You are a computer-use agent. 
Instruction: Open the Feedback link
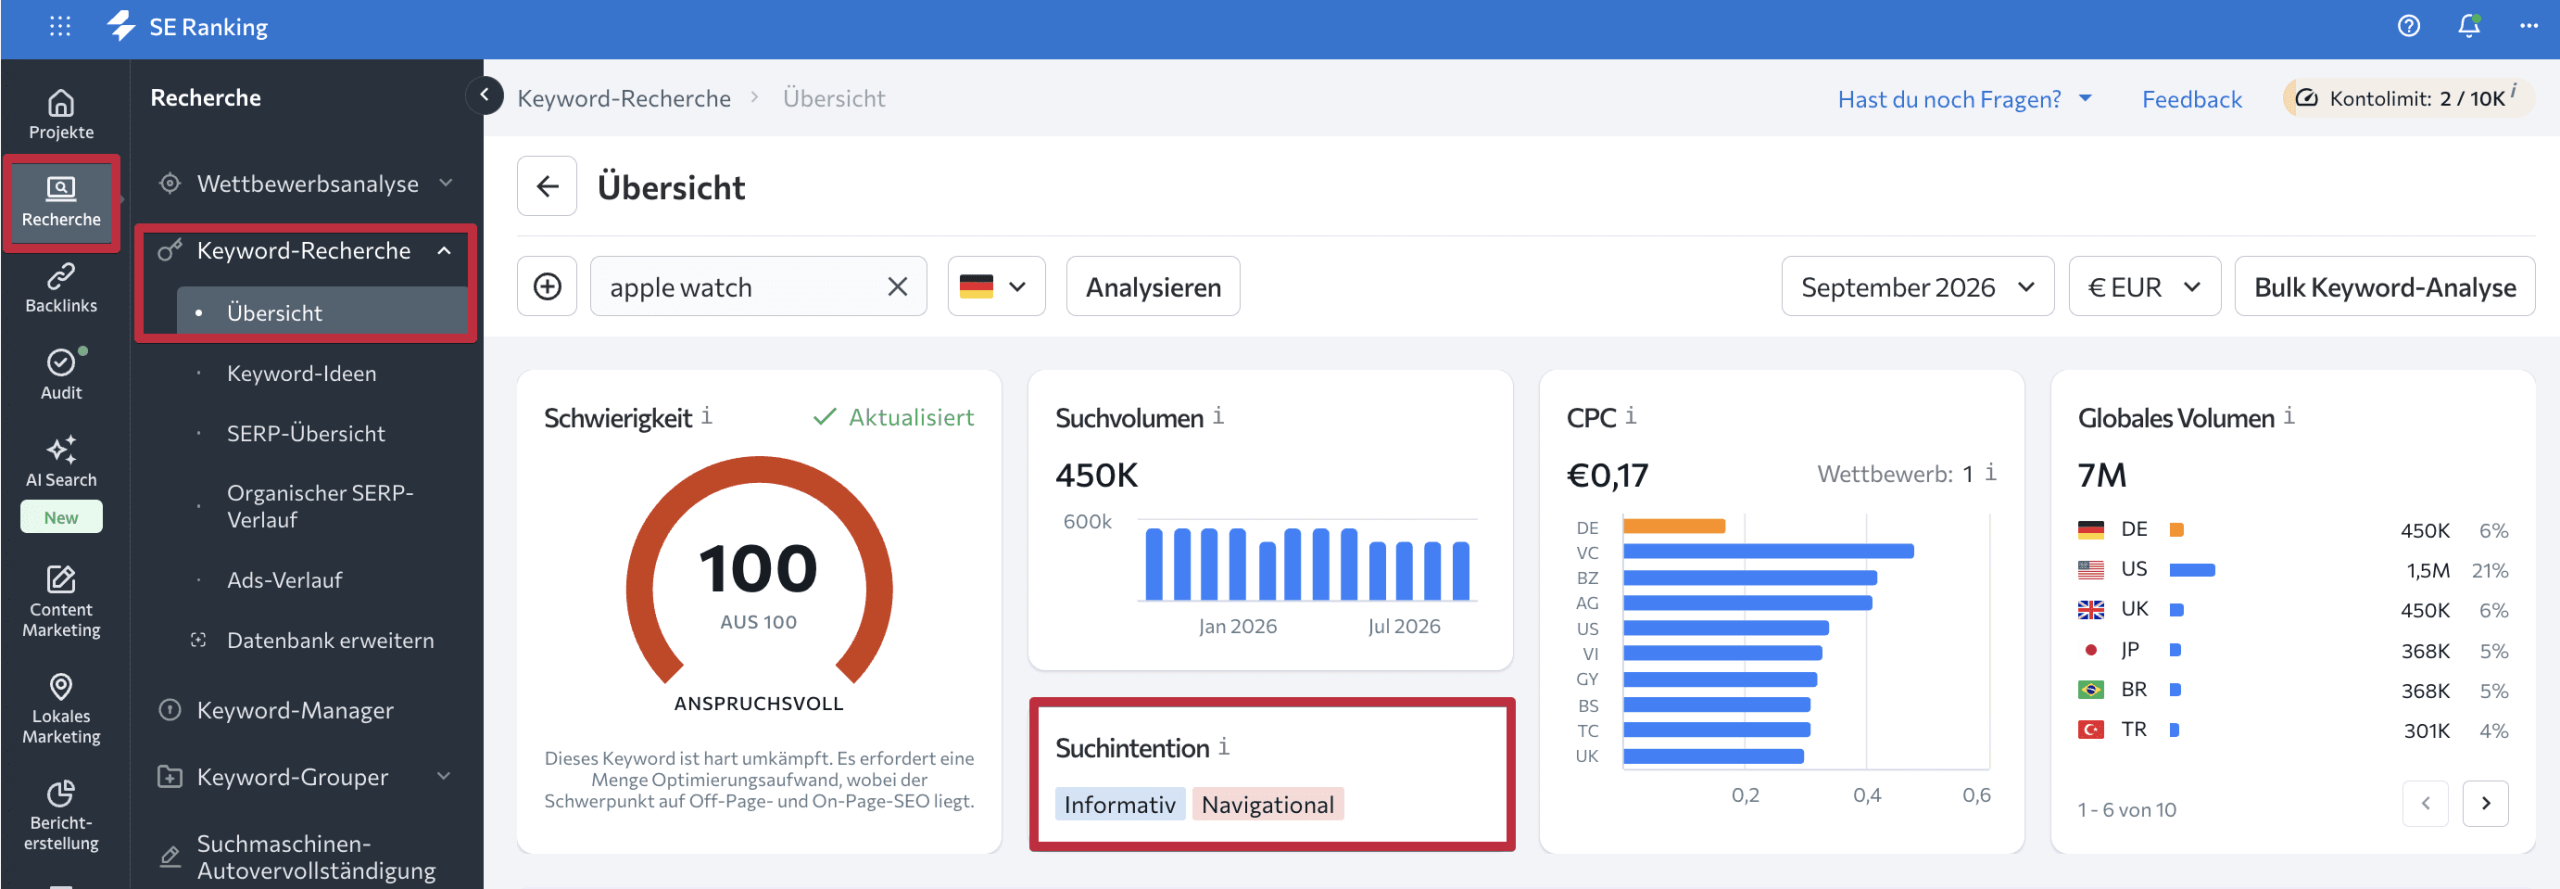pos(2192,99)
